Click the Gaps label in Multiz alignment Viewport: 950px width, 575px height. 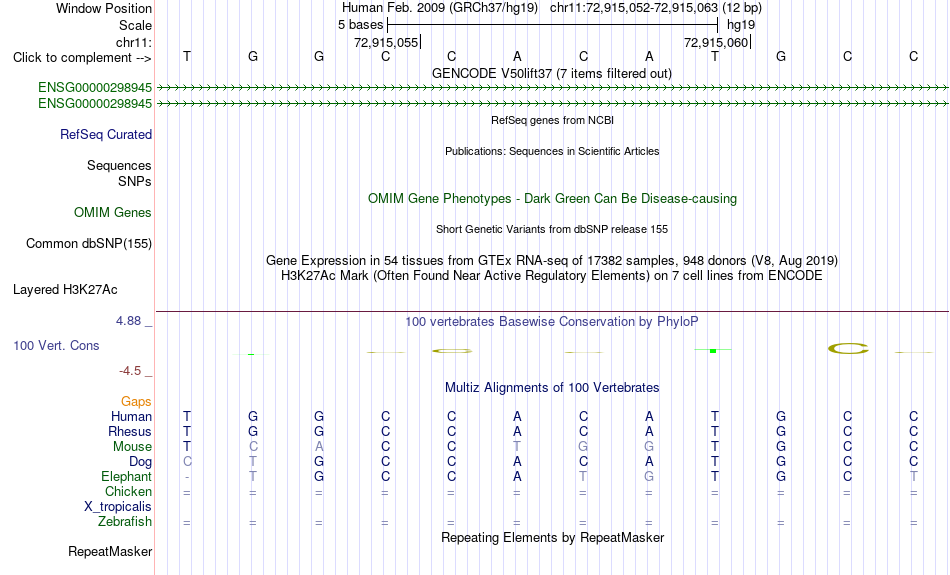136,402
